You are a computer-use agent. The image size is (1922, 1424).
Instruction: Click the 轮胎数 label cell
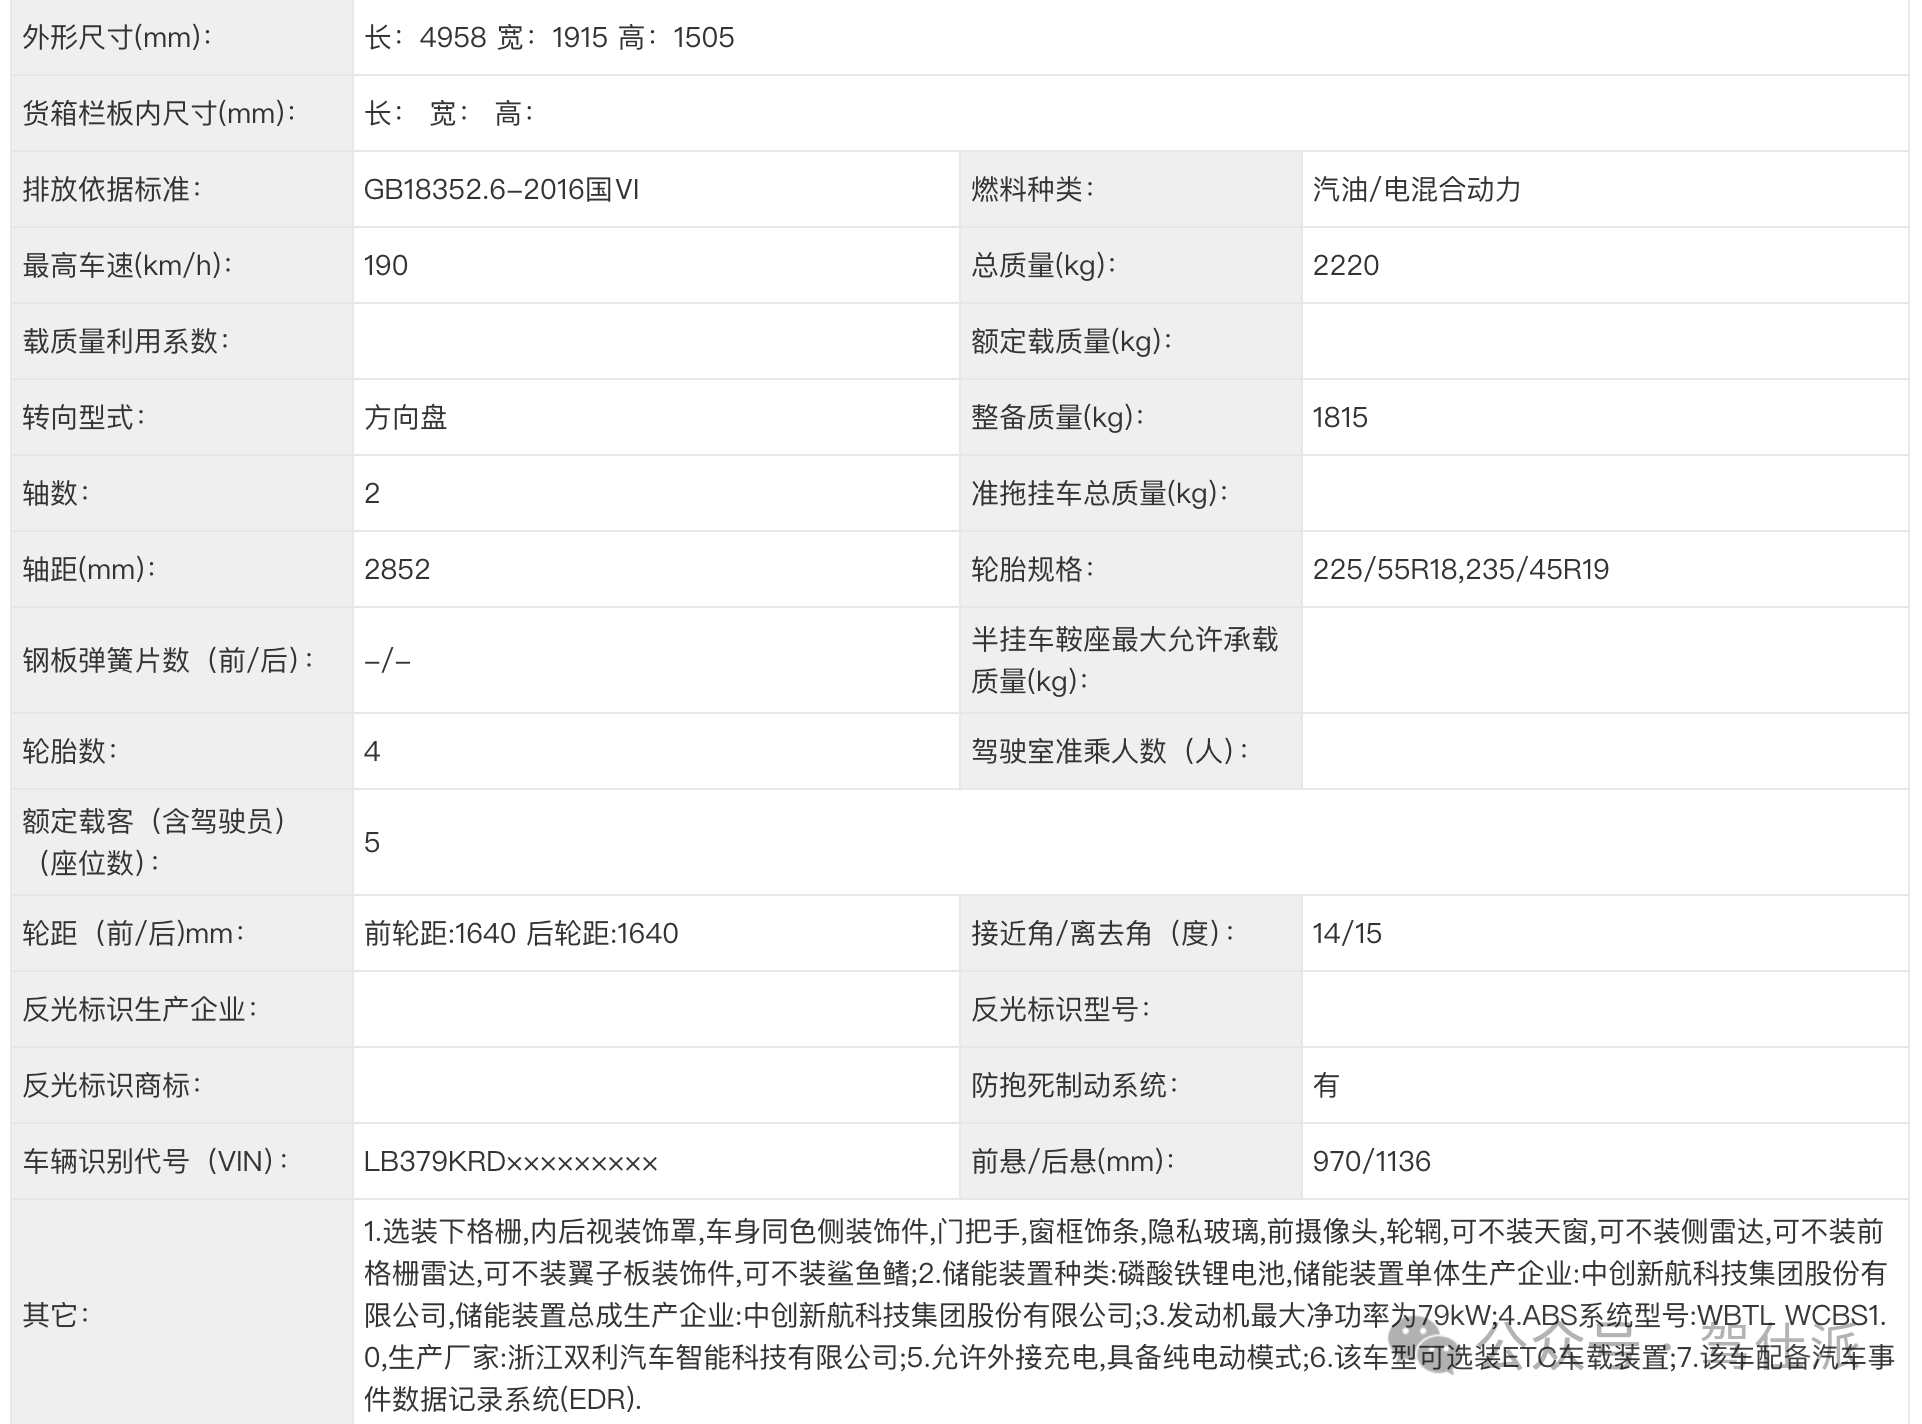tap(70, 751)
